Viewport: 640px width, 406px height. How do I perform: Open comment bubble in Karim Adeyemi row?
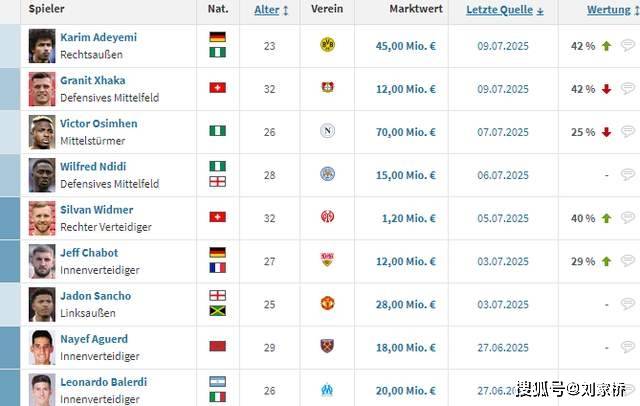tap(627, 46)
